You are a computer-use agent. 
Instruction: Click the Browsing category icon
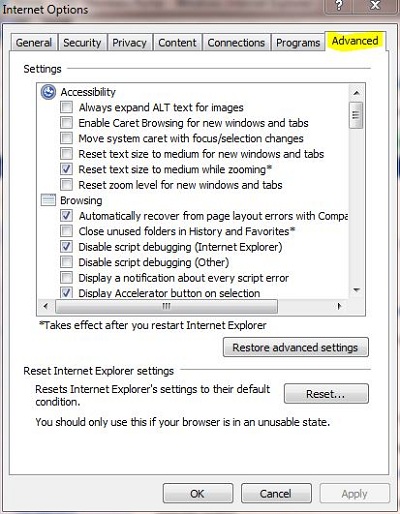[x=48, y=200]
